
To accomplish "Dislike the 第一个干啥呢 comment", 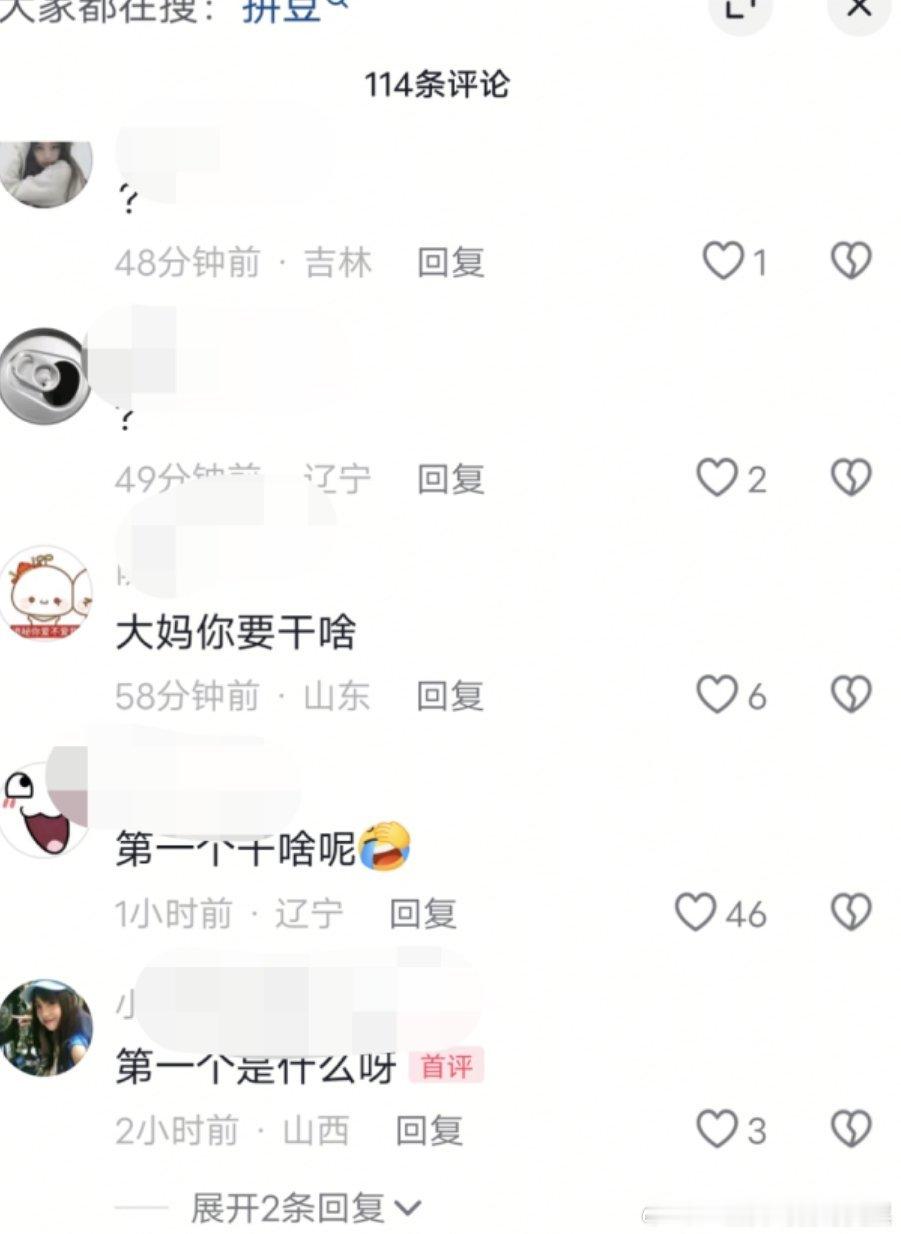I will point(851,912).
